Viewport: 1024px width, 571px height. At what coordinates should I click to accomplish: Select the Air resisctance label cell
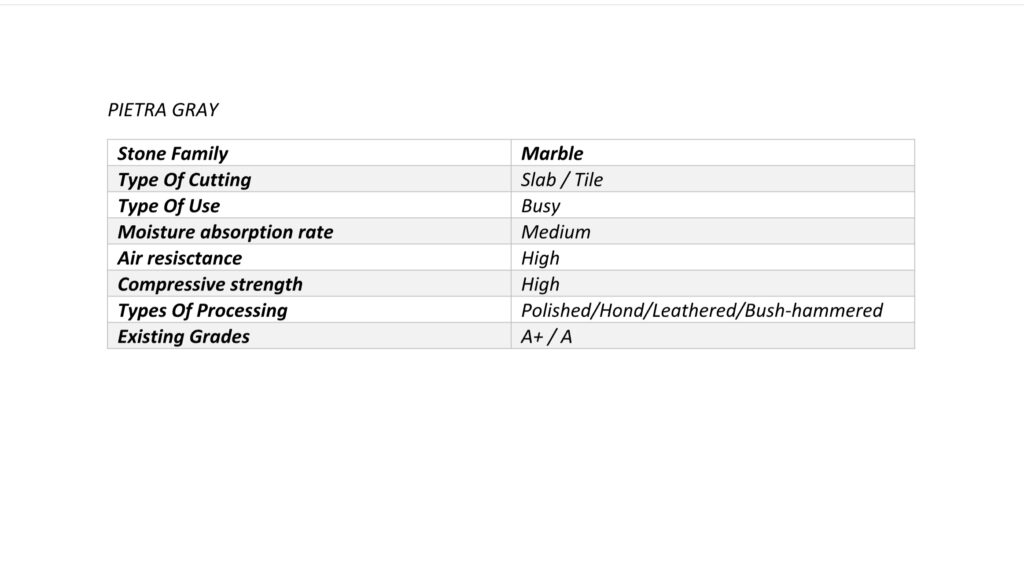(x=179, y=258)
